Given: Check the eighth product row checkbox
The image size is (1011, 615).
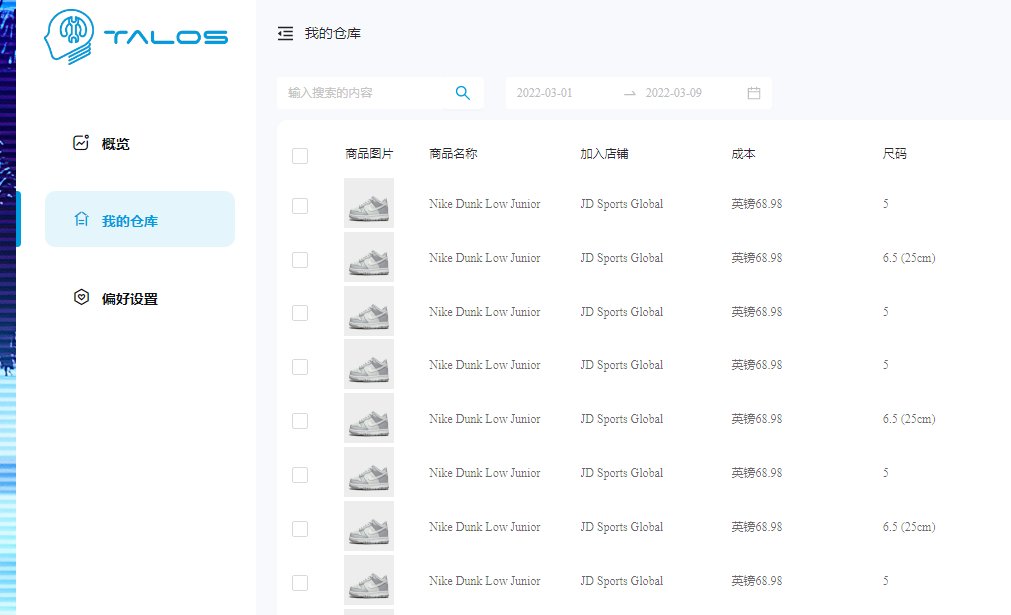Looking at the screenshot, I should click(300, 583).
